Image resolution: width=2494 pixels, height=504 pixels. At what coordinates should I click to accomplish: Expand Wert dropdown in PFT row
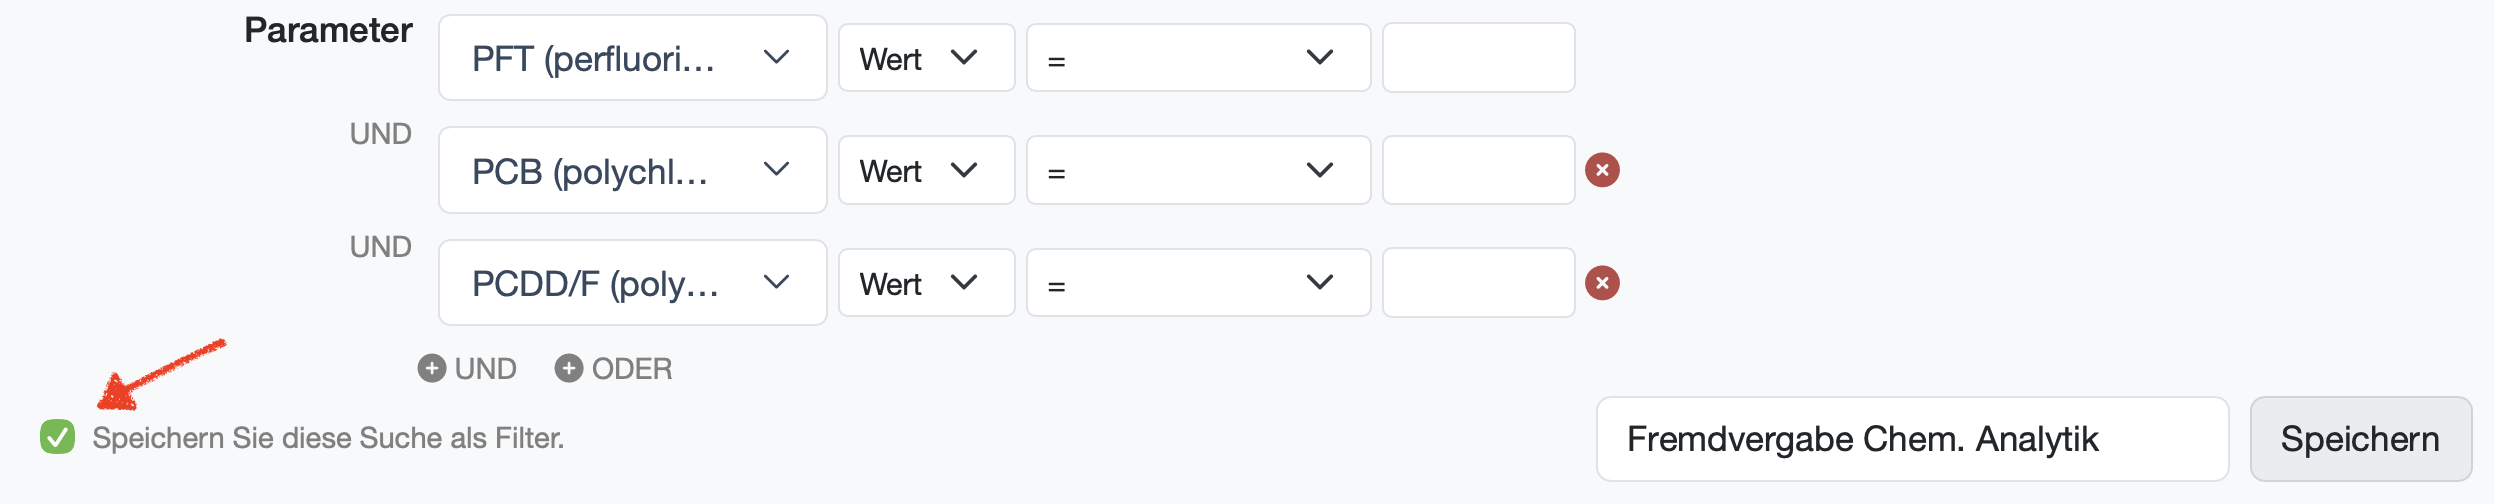coord(926,58)
